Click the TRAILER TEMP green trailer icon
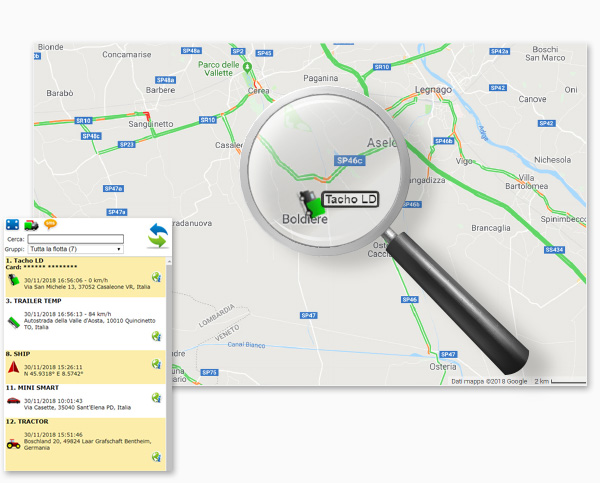The height and width of the screenshot is (483, 600). click(14, 323)
